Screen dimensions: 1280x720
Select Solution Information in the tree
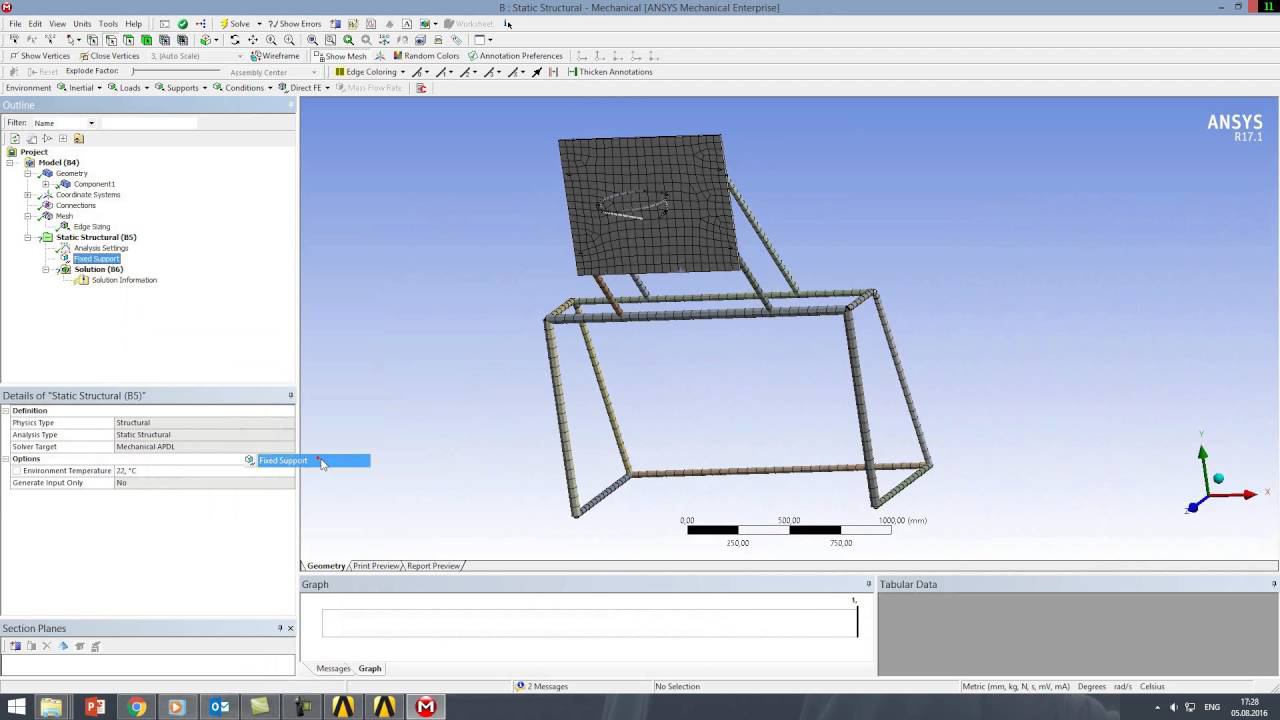click(x=124, y=280)
